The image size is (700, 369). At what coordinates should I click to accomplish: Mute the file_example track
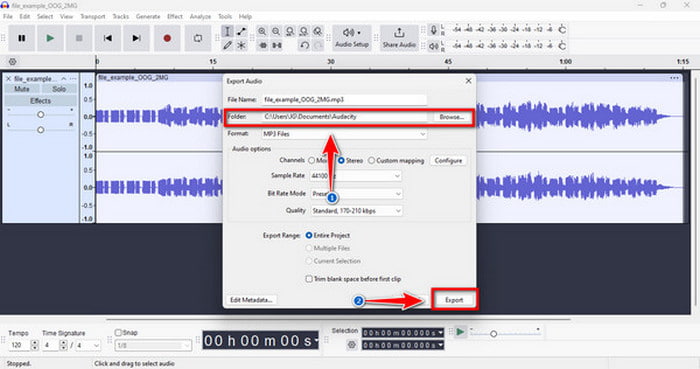(x=21, y=89)
